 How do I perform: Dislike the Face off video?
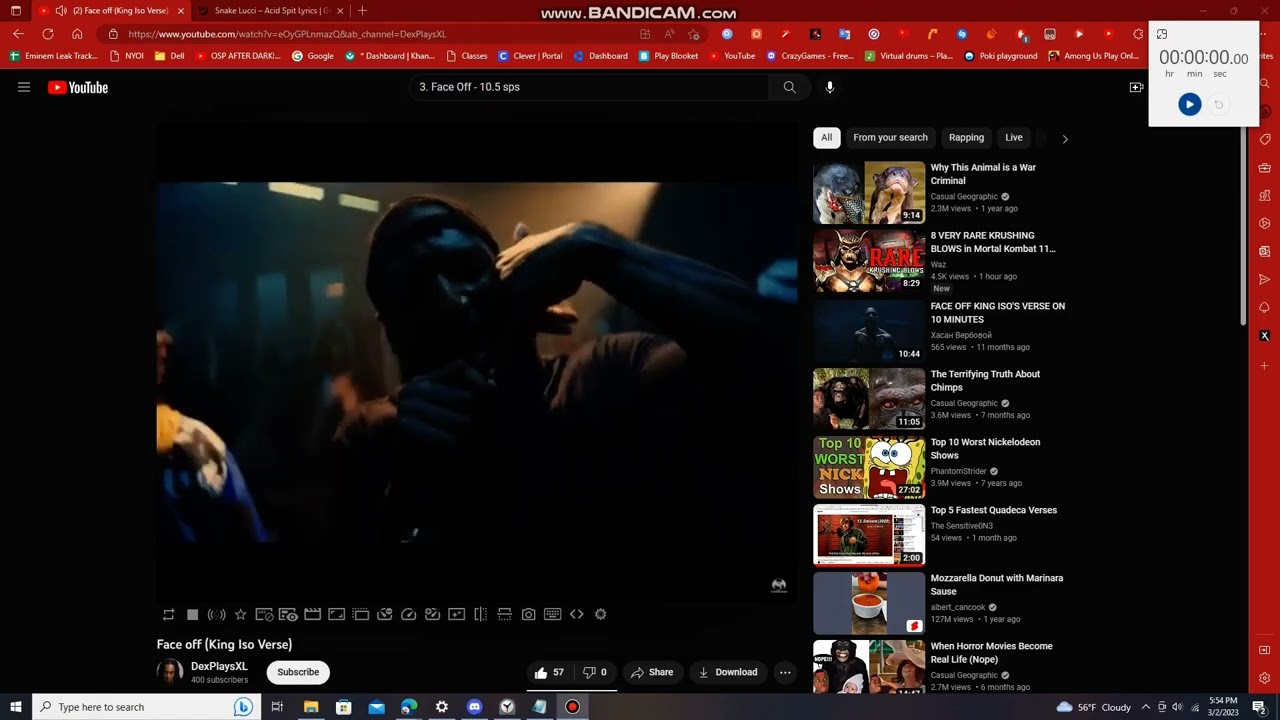tap(595, 672)
